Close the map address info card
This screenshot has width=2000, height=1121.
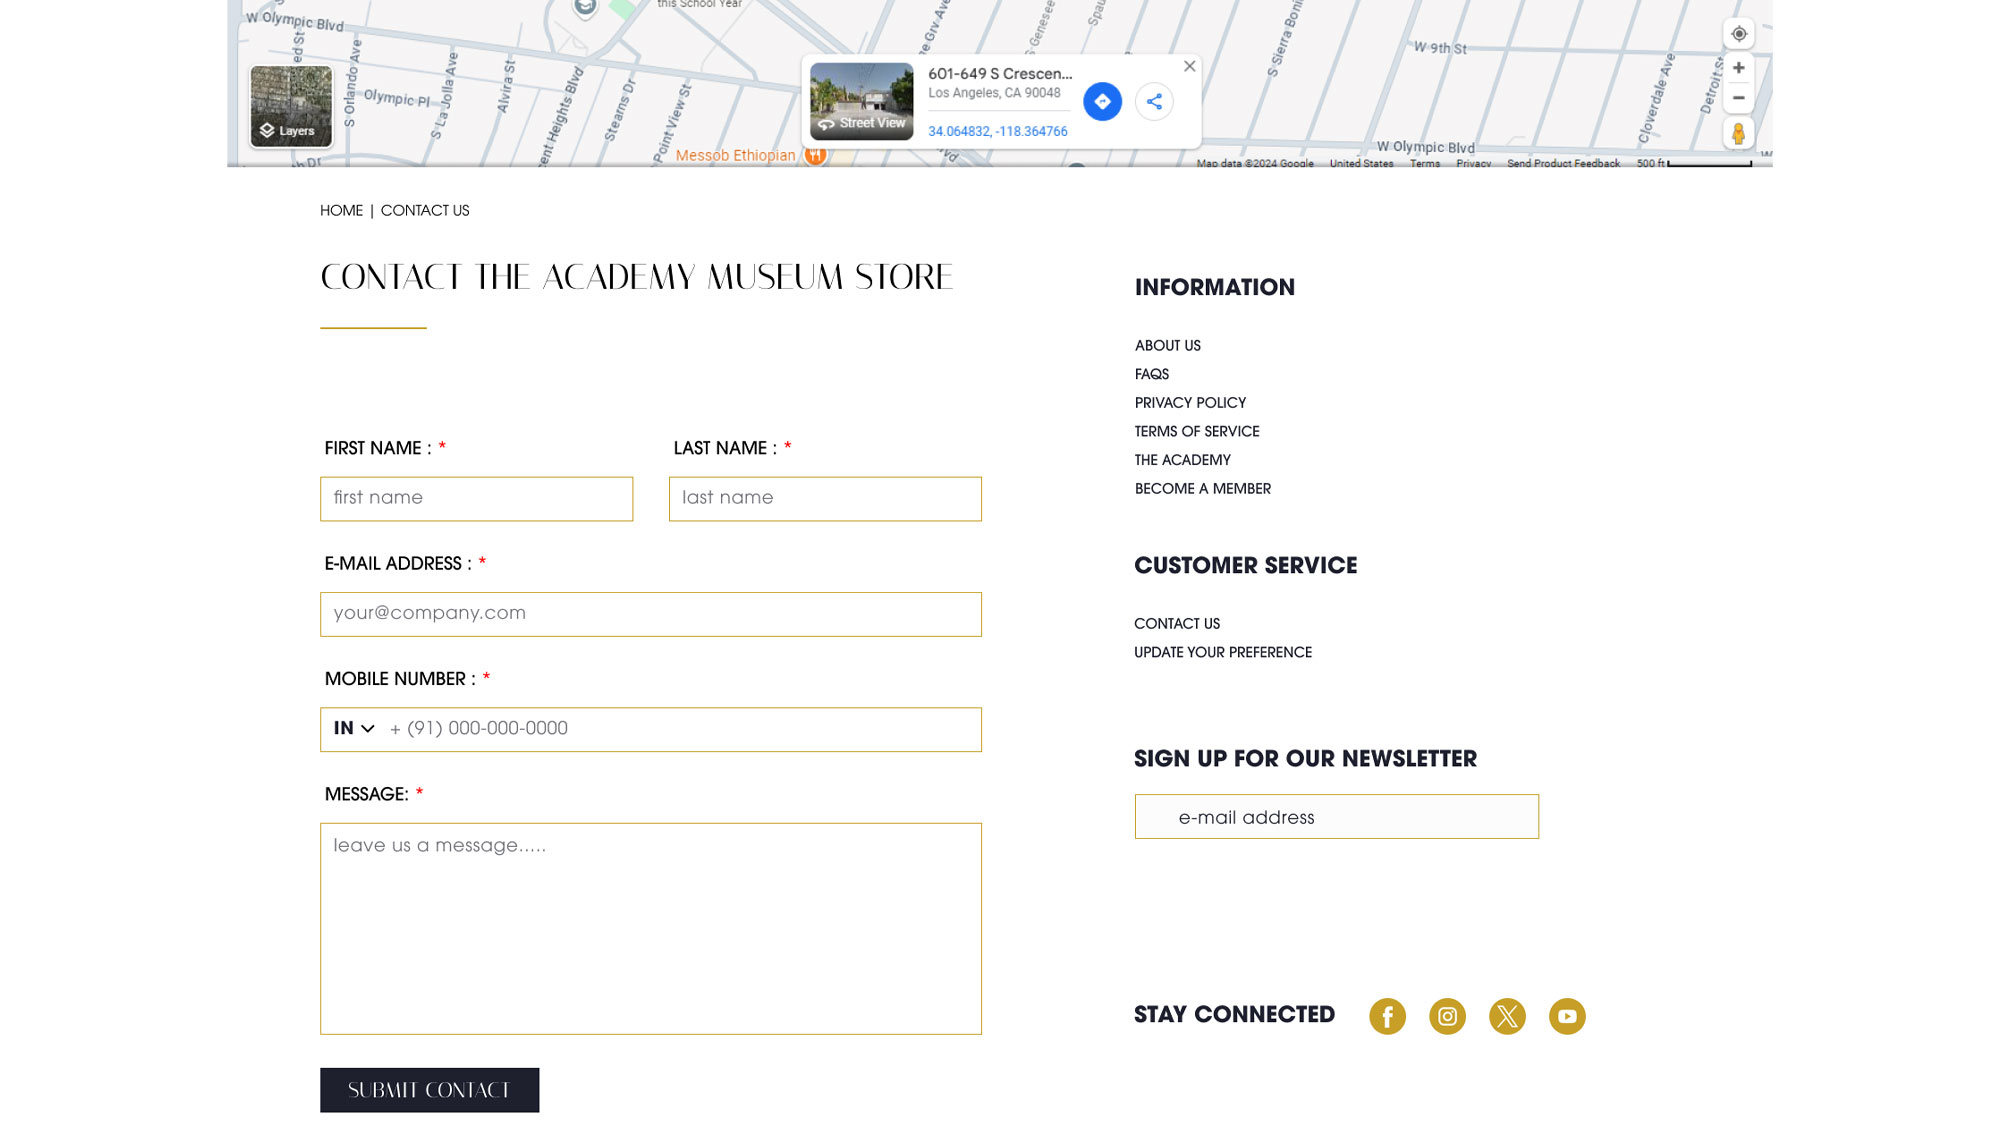[1189, 66]
